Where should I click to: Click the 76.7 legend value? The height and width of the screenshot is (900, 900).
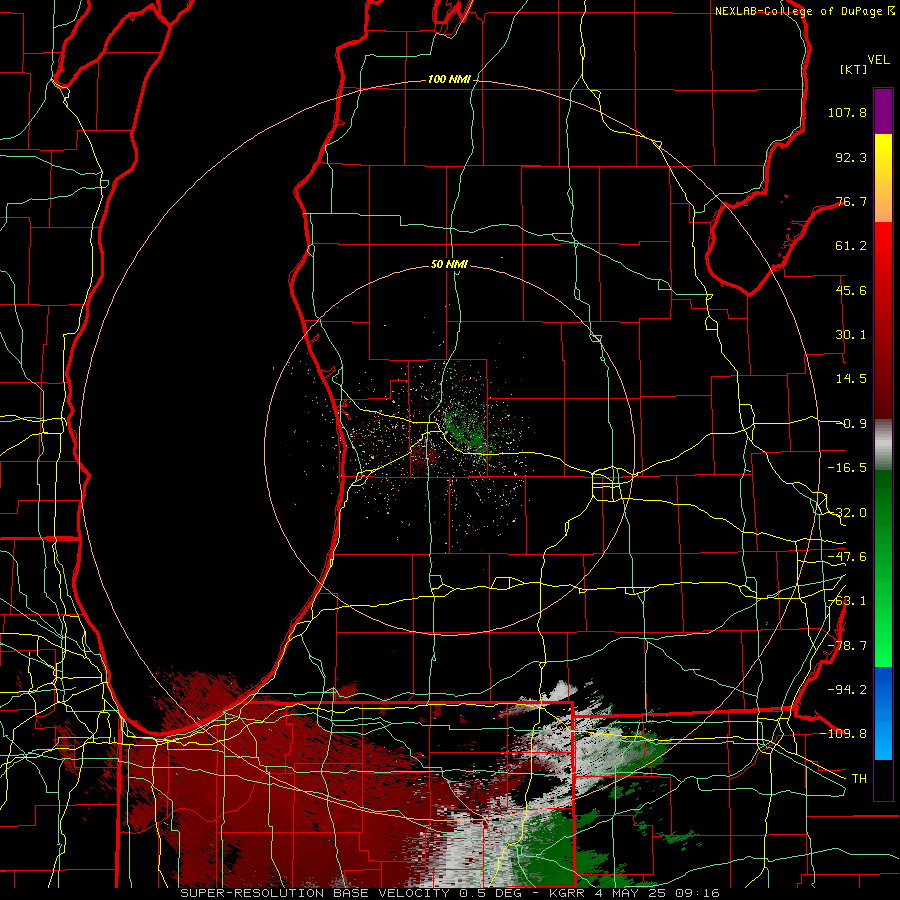(851, 201)
